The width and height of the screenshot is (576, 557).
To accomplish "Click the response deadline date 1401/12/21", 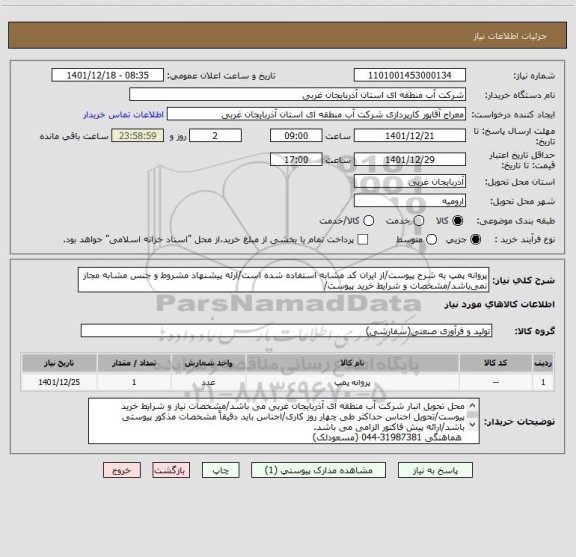I will coord(410,136).
